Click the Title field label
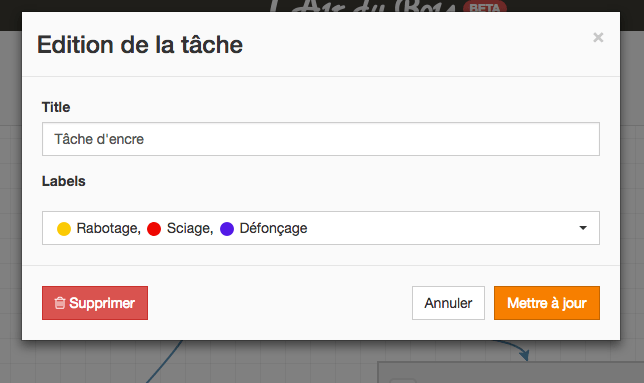644x383 pixels. pyautogui.click(x=56, y=107)
